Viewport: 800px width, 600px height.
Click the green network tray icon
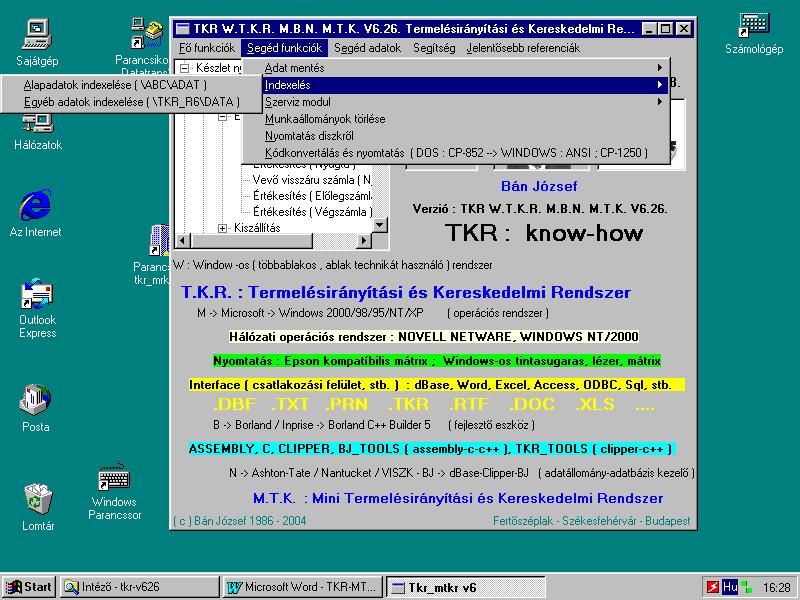(x=746, y=588)
